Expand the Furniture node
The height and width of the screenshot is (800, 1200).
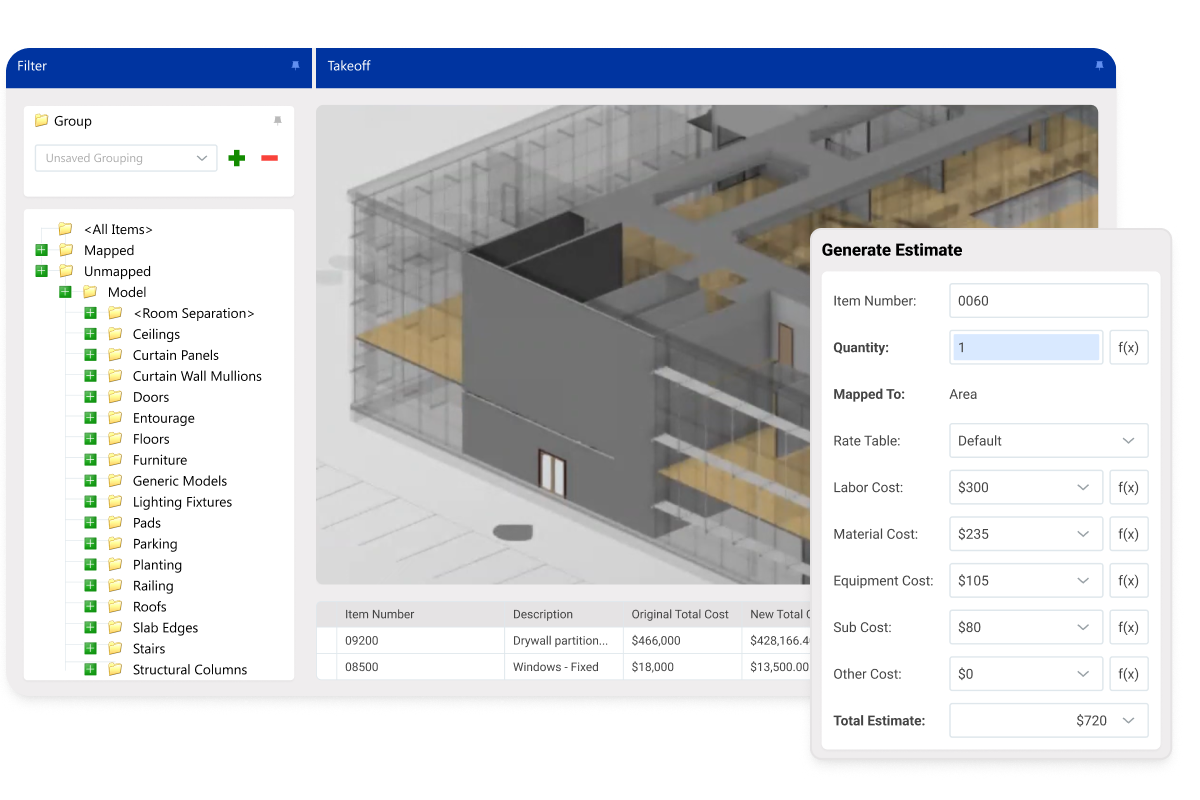(90, 460)
